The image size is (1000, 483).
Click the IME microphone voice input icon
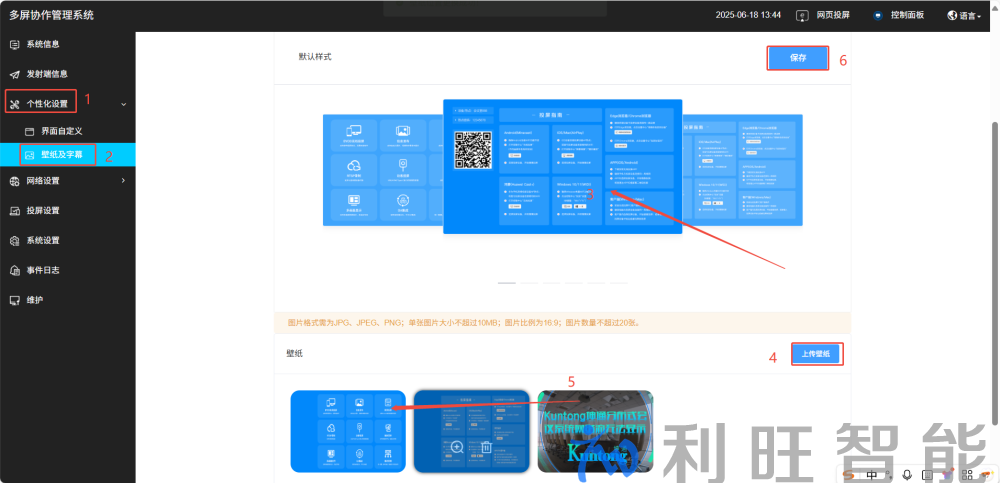coord(906,475)
